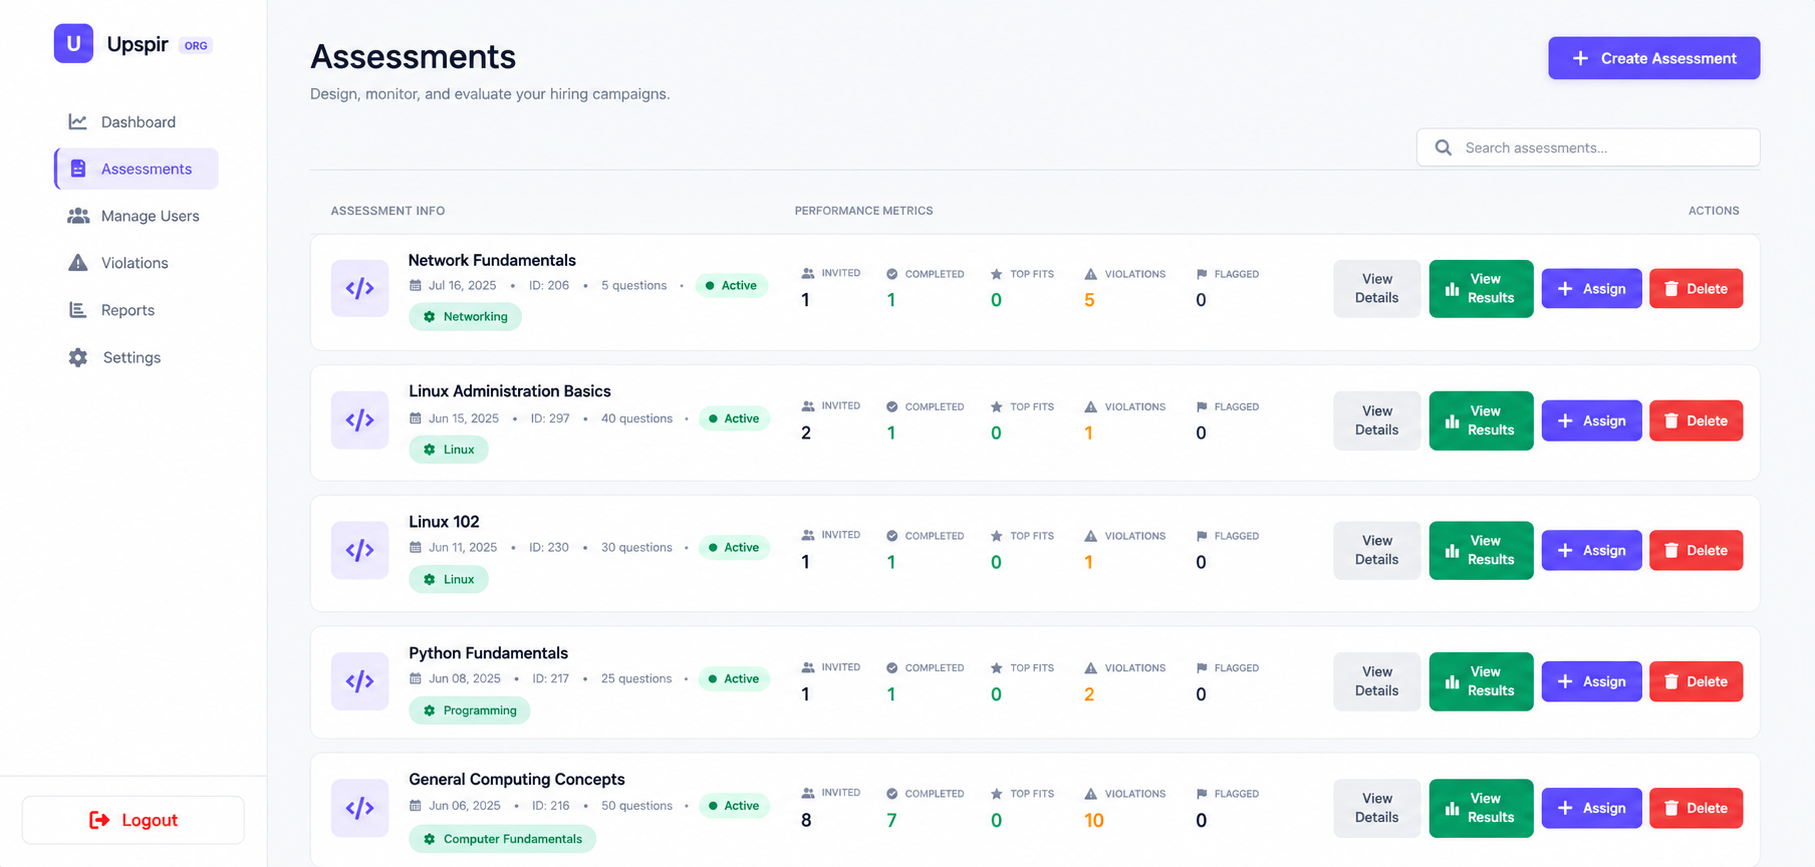
Task: View results for Linux Administration Basics
Action: coord(1481,421)
